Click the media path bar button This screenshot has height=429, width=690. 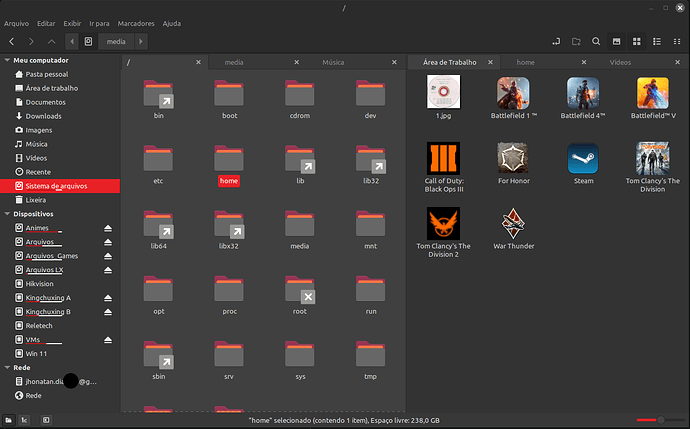tap(116, 41)
